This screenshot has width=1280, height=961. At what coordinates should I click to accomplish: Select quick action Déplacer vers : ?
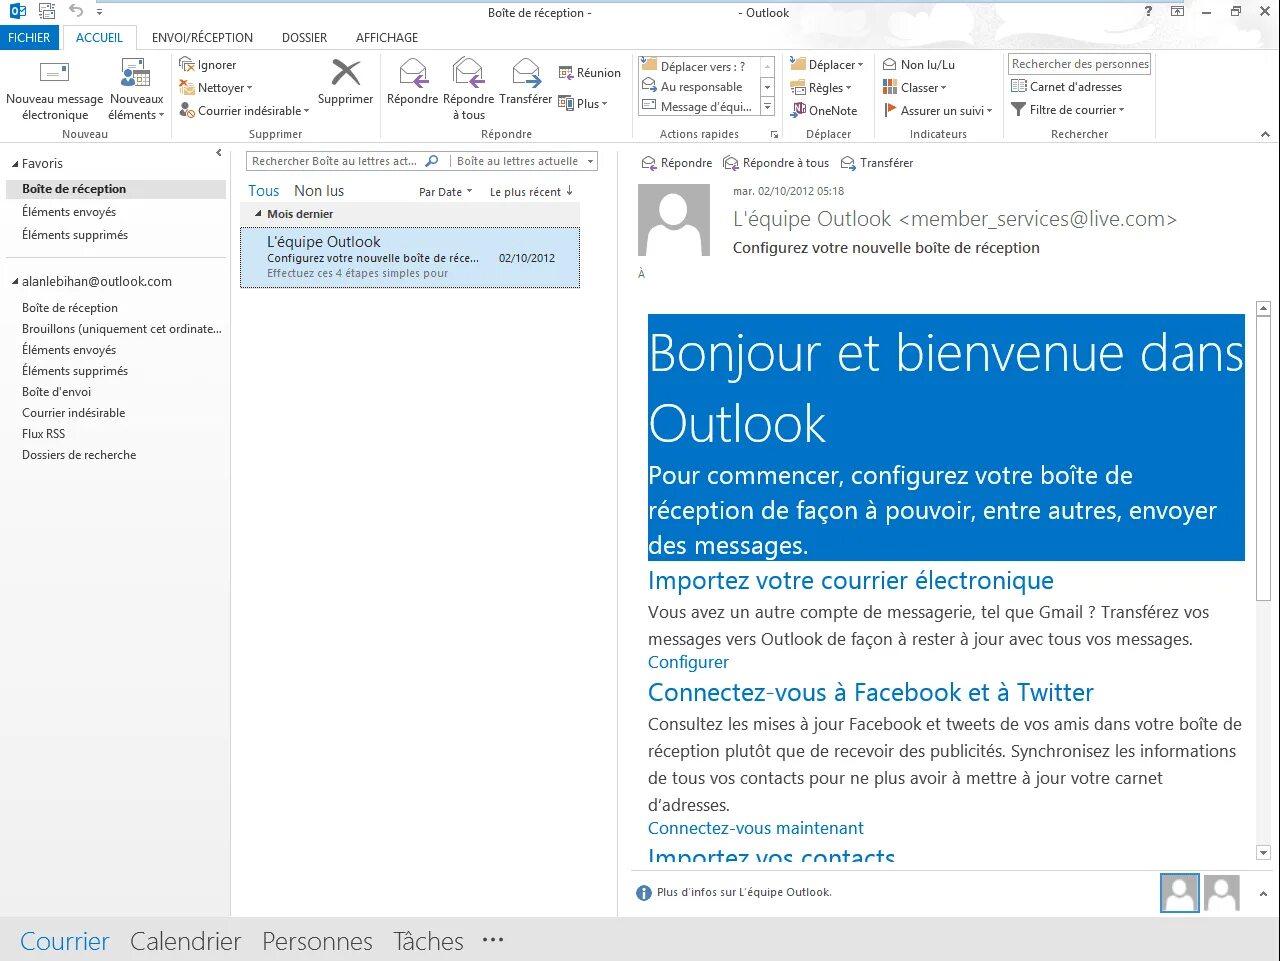point(699,67)
